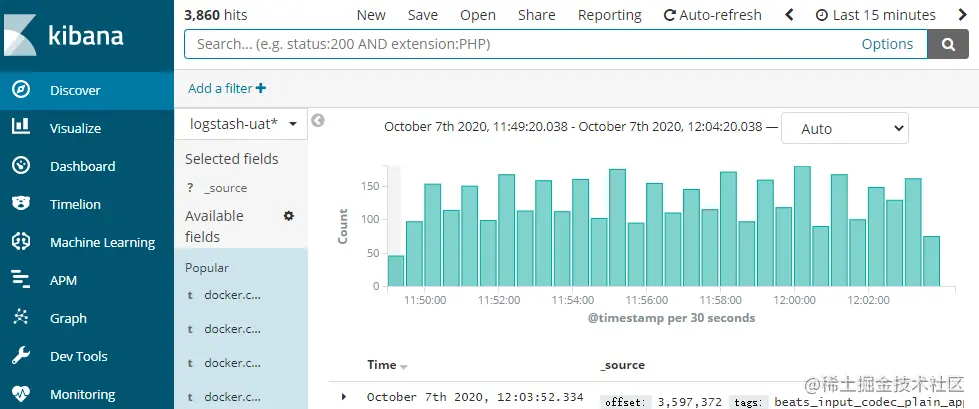The width and height of the screenshot is (979, 409).
Task: Open the Discover compass icon
Action: pos(21,90)
